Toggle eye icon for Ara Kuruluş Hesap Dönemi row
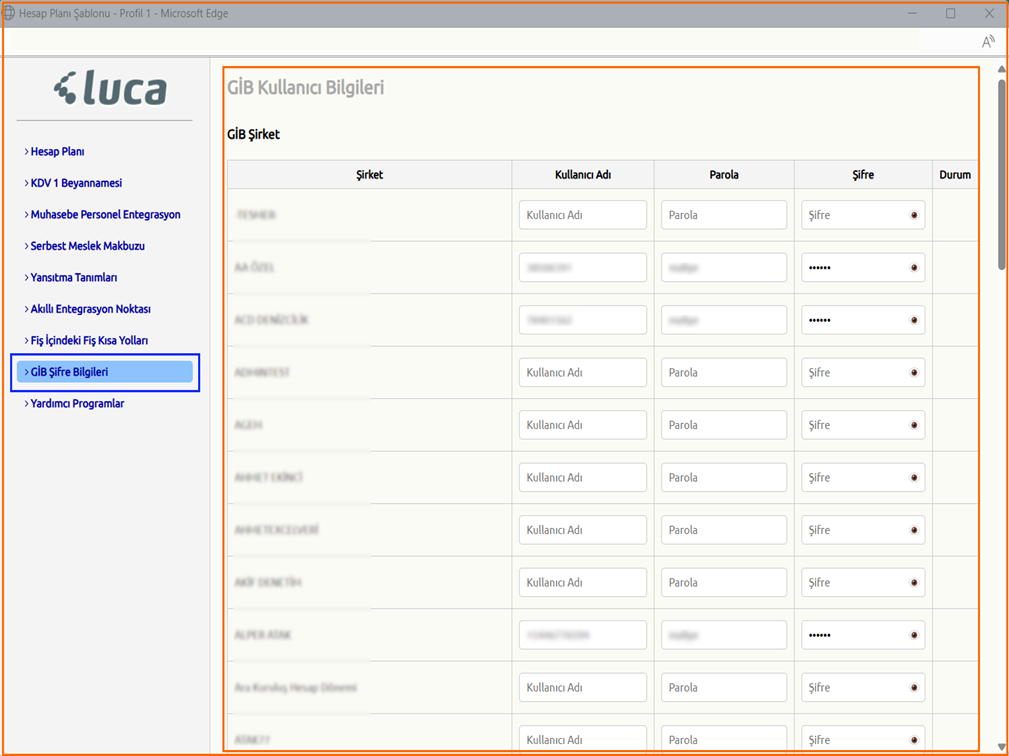The height and width of the screenshot is (756, 1009). point(914,688)
